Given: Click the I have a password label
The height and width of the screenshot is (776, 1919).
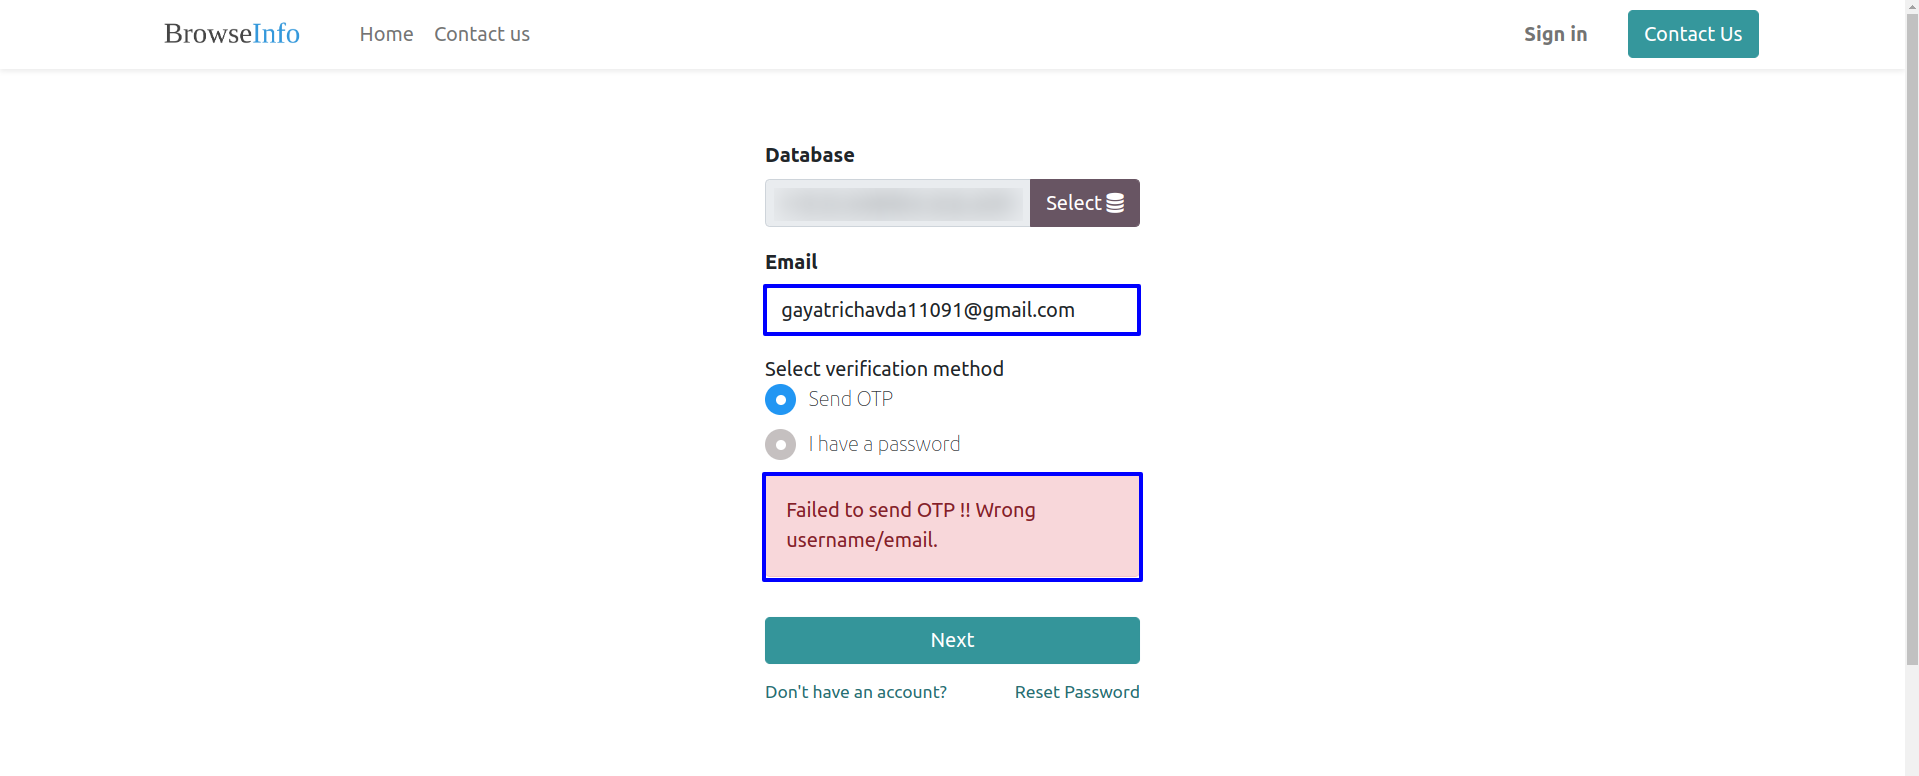Looking at the screenshot, I should [884, 444].
